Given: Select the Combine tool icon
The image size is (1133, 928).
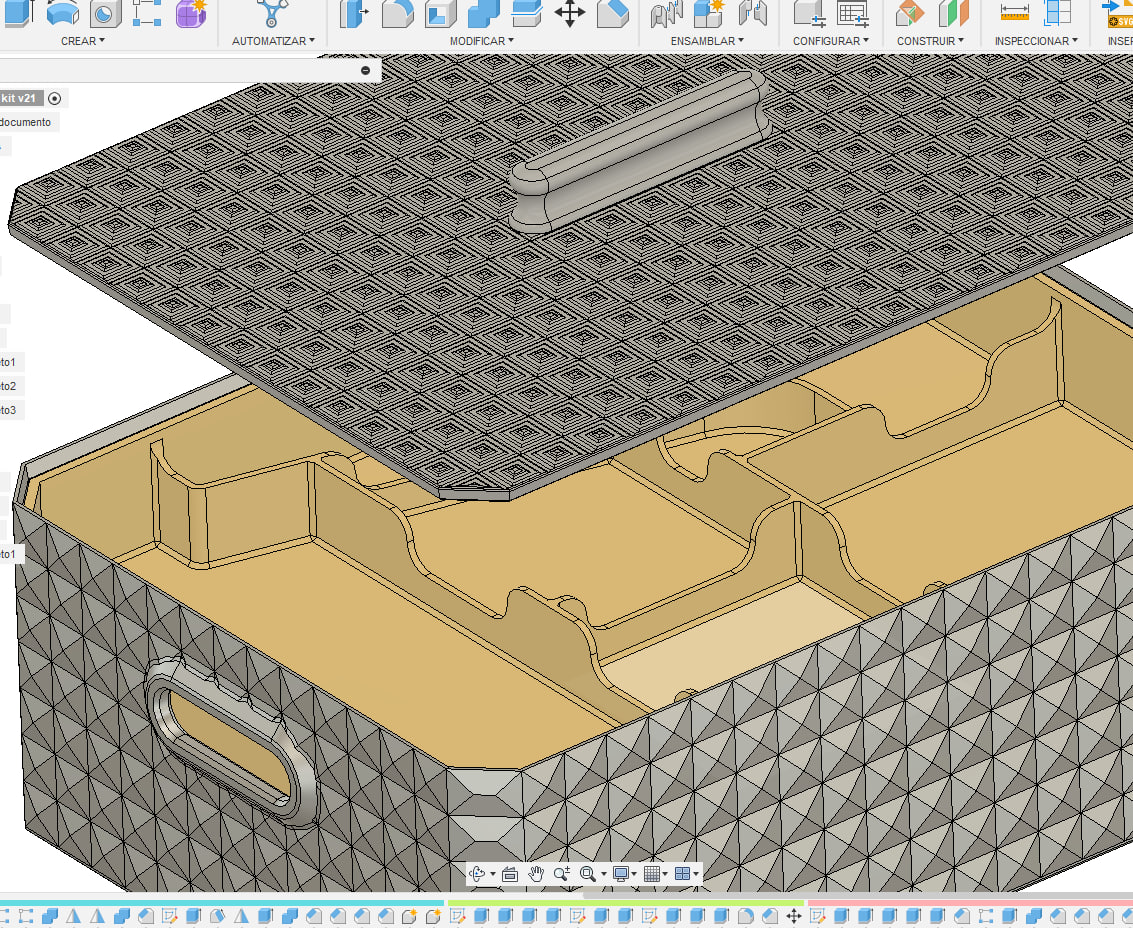Looking at the screenshot, I should (x=483, y=14).
